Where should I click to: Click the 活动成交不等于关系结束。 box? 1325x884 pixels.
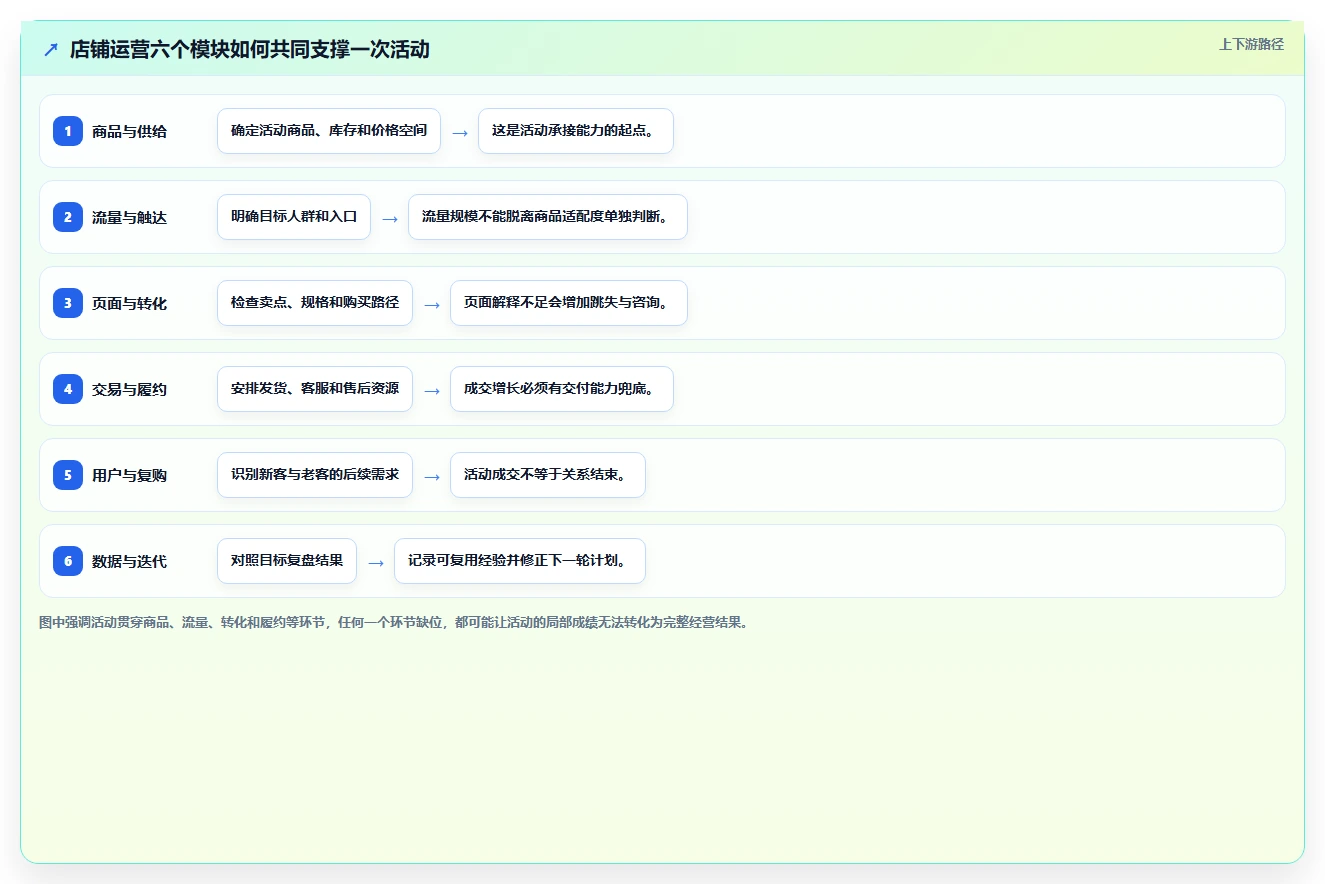[548, 475]
